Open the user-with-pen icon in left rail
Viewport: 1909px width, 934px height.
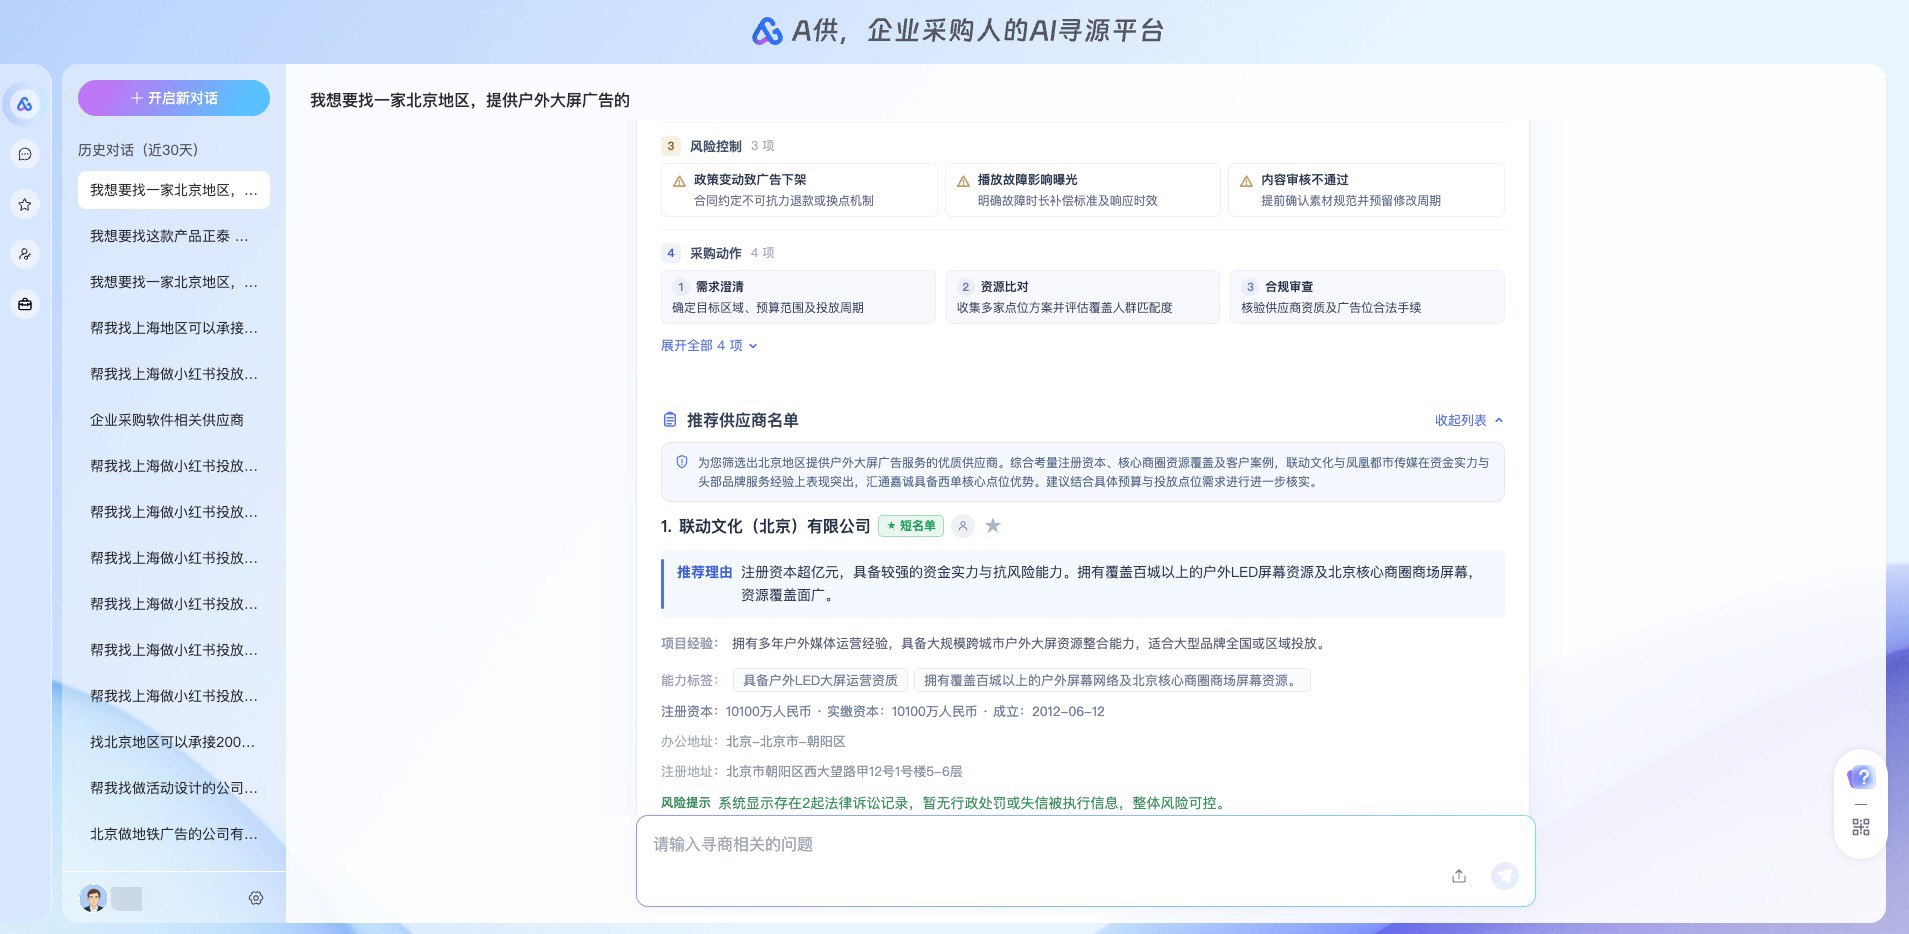point(25,254)
